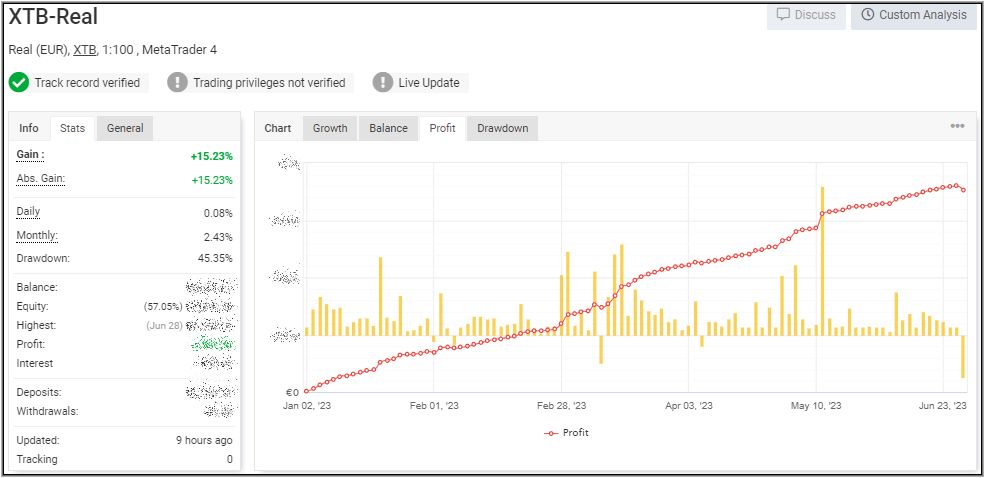Show the Balance chart tab
Viewport: 985px width, 478px height.
(388, 128)
